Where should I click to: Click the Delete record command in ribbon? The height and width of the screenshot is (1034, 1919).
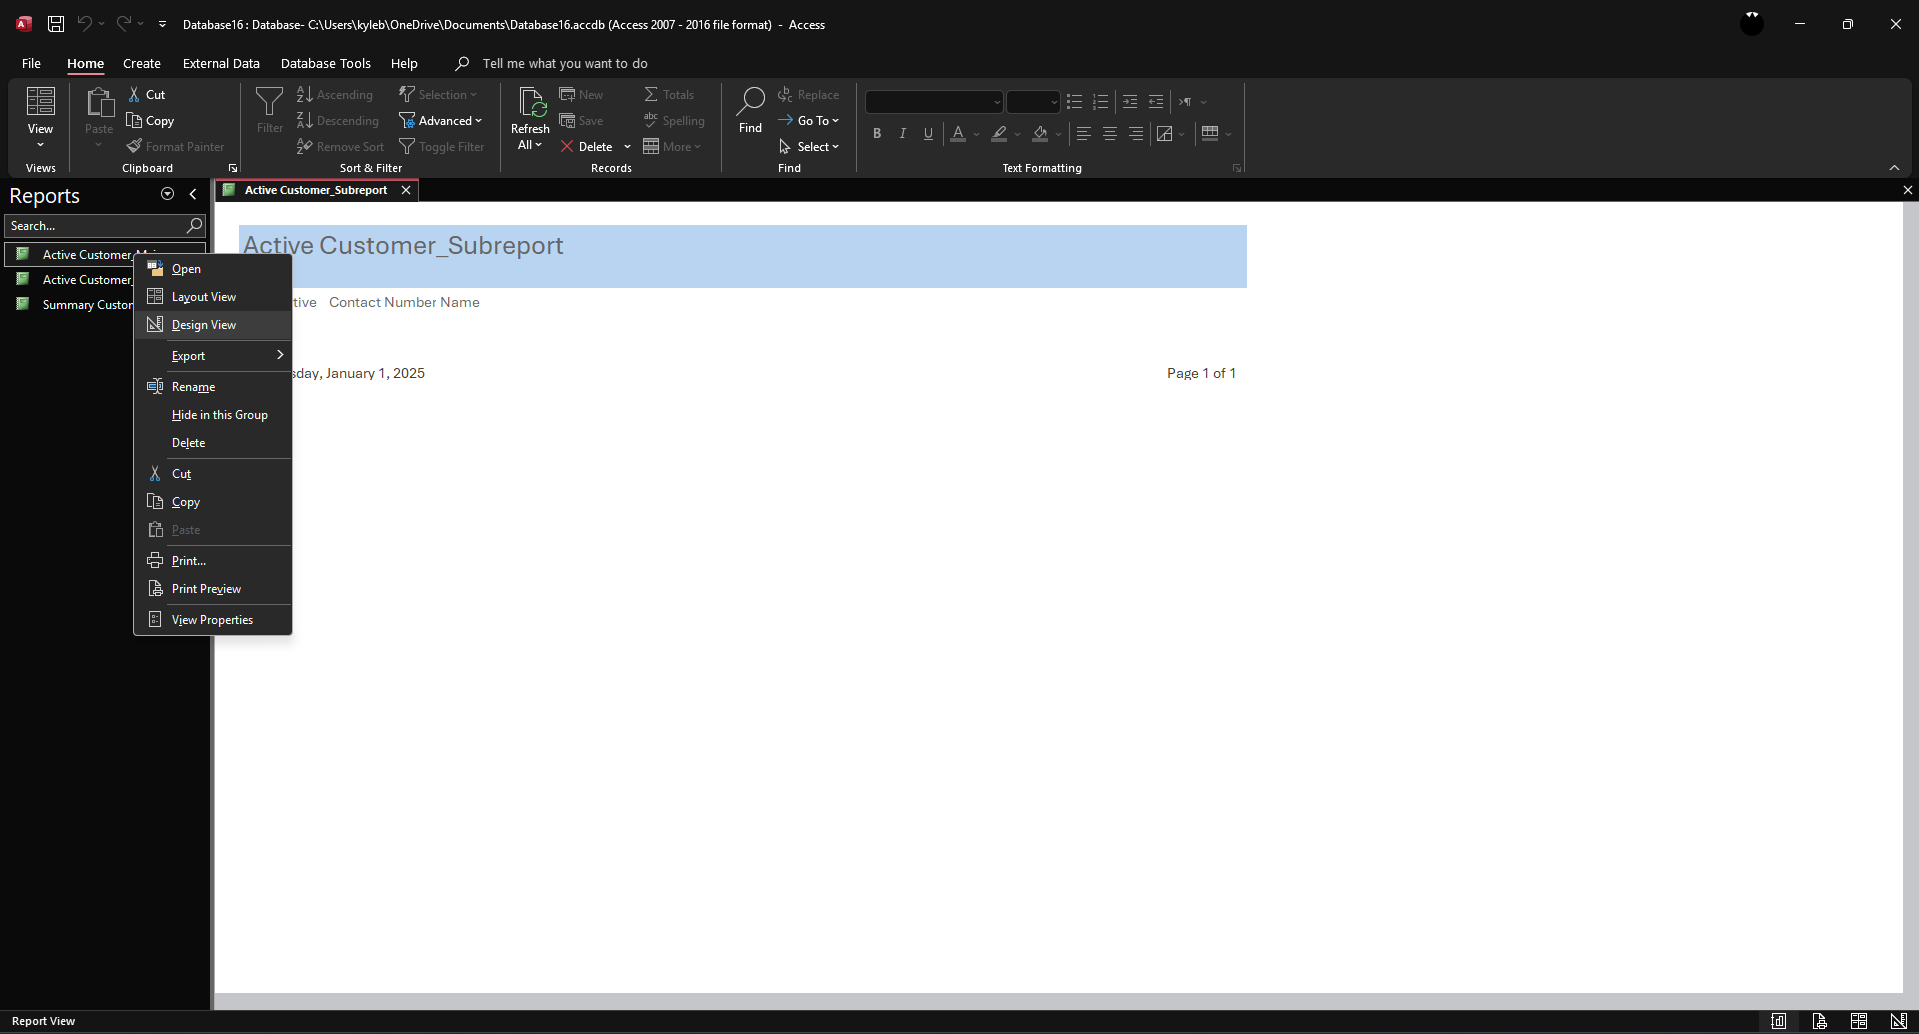(587, 147)
